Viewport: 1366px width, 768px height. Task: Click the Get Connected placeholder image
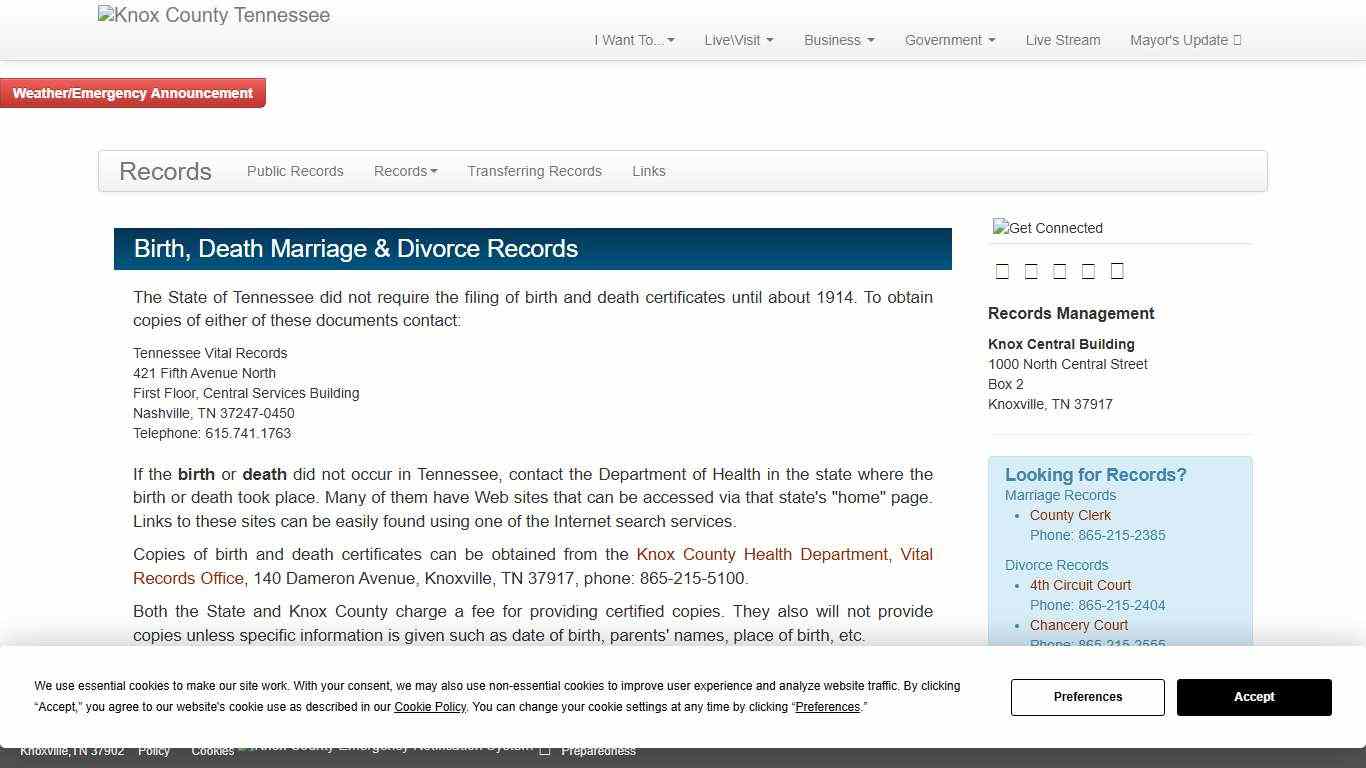click(1047, 228)
